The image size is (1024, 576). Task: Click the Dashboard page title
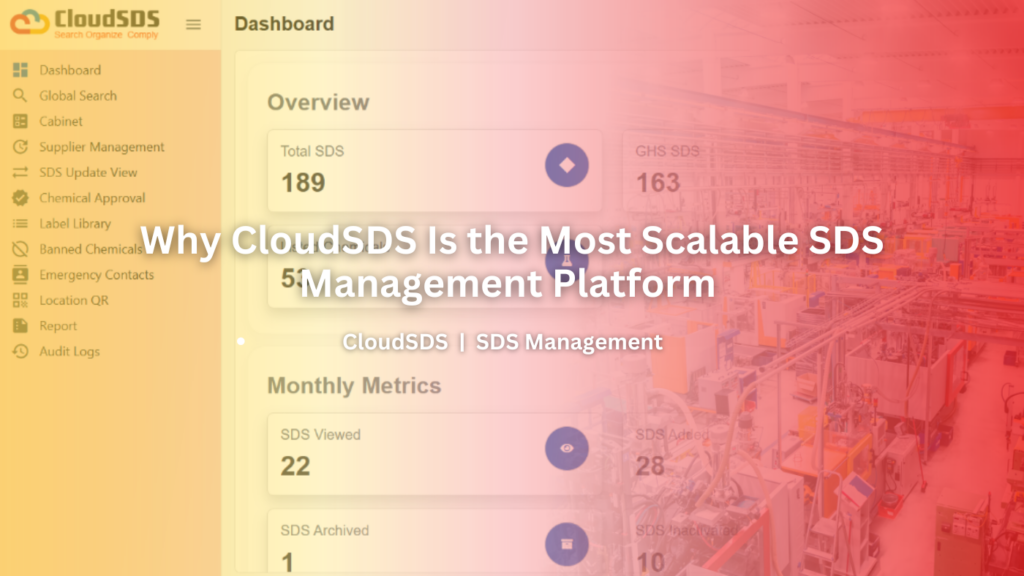[x=284, y=24]
